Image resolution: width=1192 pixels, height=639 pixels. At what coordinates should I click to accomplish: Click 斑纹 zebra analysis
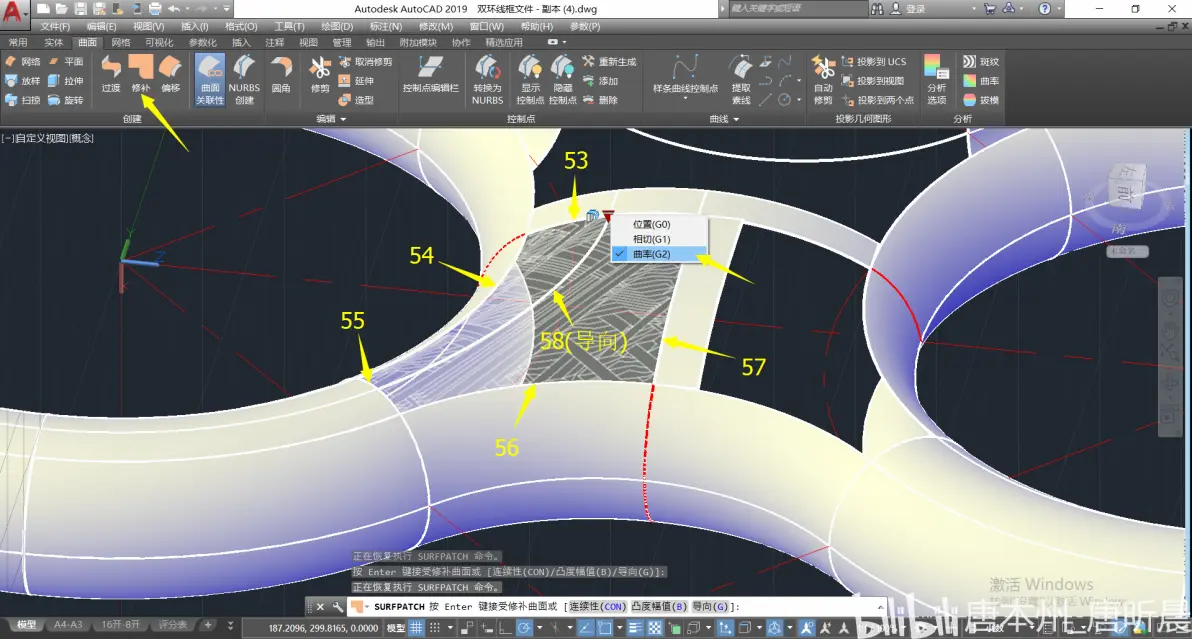point(981,62)
